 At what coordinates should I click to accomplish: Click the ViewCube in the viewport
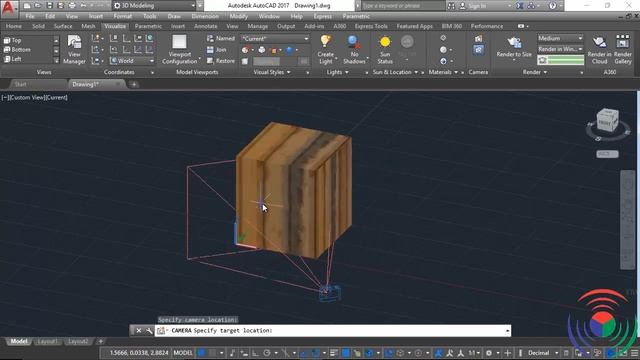tap(607, 120)
